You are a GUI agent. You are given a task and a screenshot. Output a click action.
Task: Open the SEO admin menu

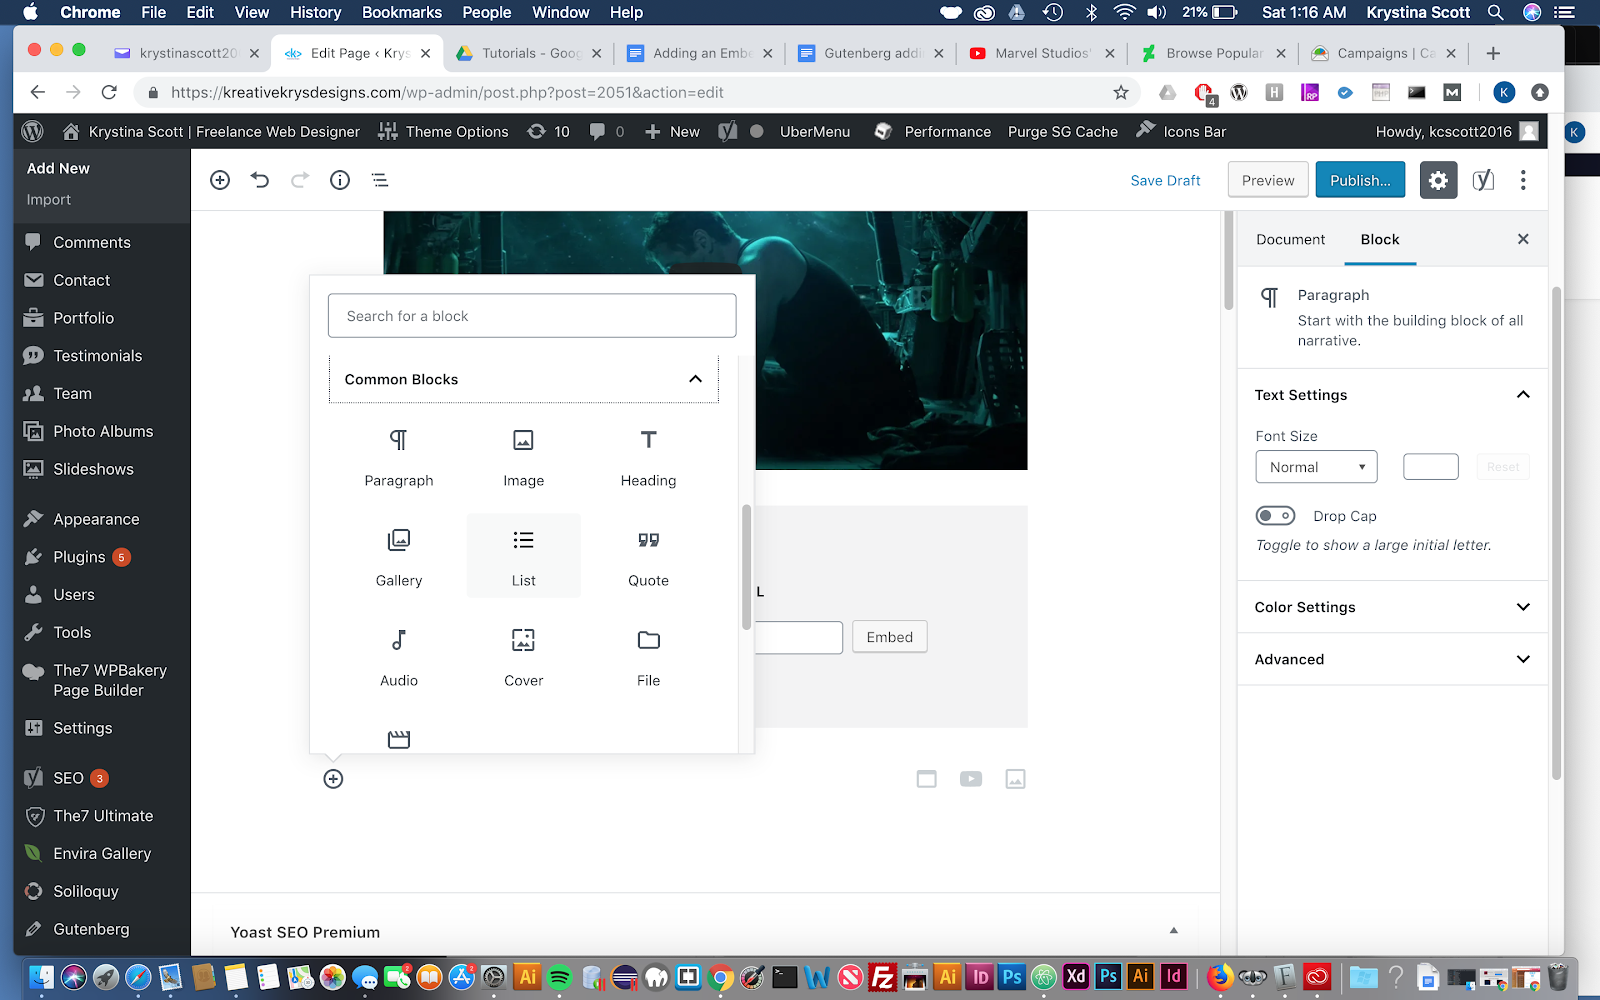tap(68, 778)
